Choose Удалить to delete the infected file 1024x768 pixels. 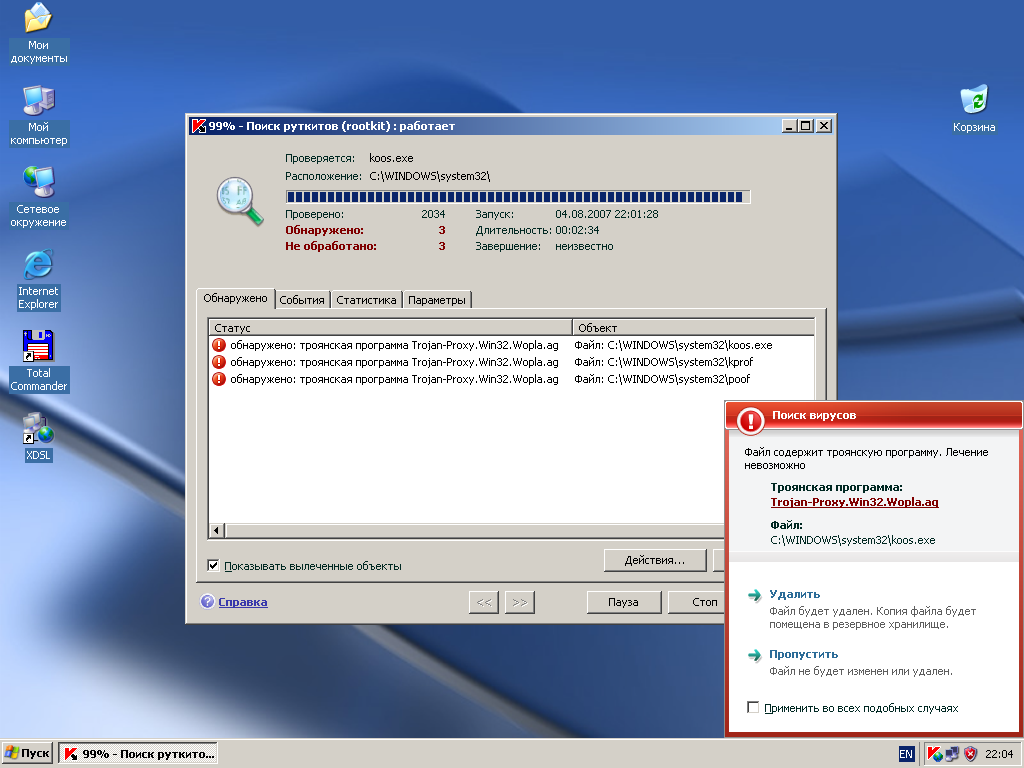(x=794, y=594)
